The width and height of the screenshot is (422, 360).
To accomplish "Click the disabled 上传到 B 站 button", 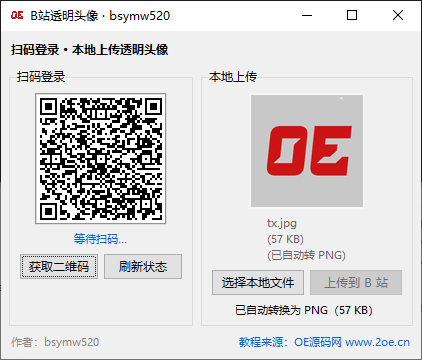I will coord(356,282).
